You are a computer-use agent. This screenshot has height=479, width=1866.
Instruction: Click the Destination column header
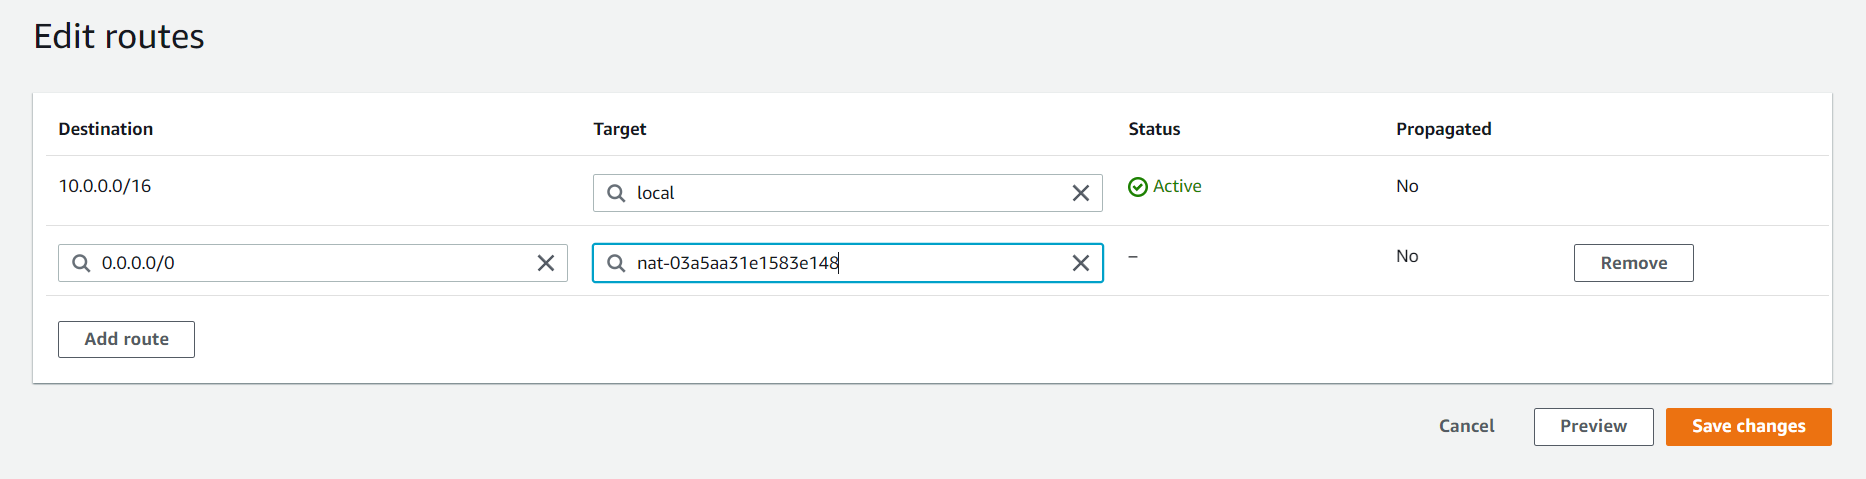pyautogui.click(x=106, y=129)
